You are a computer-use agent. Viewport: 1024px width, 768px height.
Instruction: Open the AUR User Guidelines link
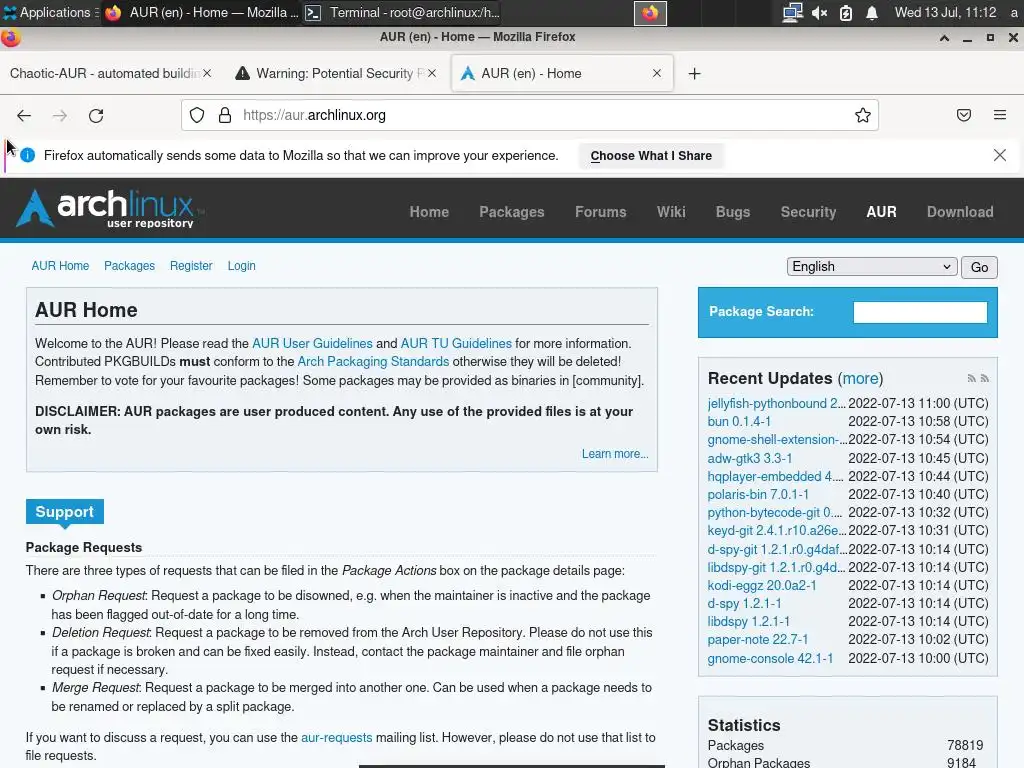pos(312,344)
